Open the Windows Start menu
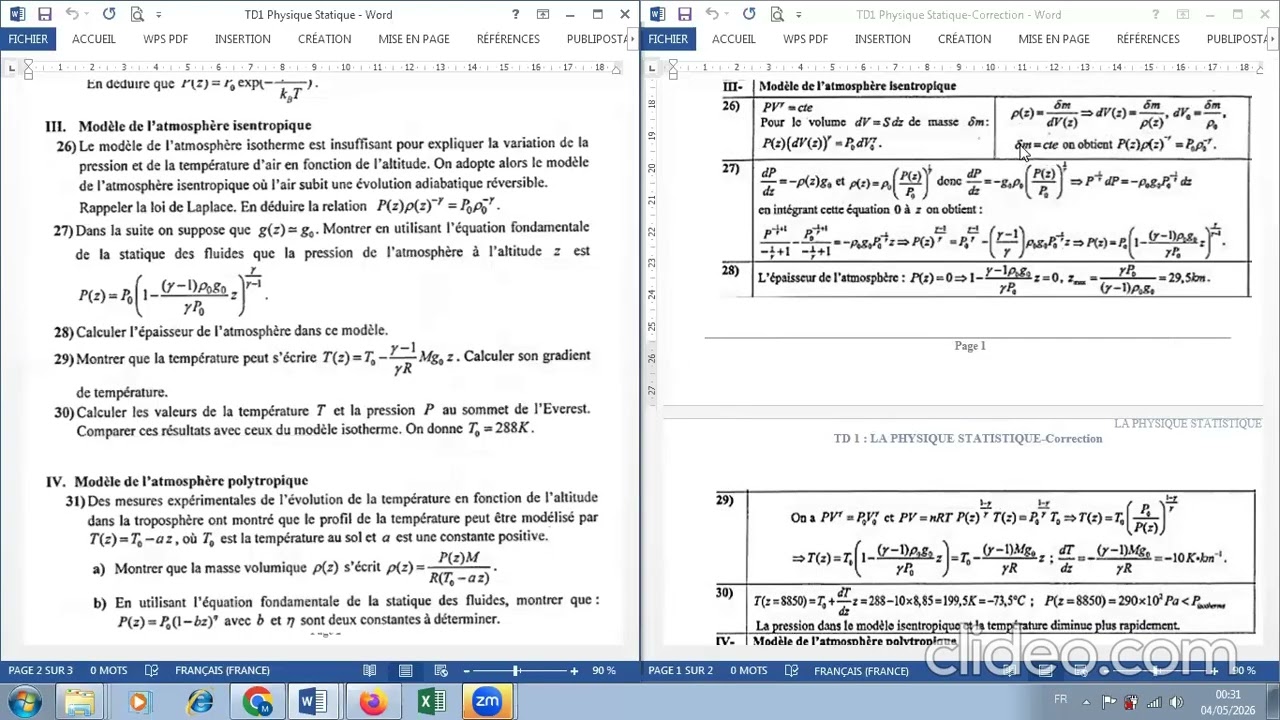Image resolution: width=1280 pixels, height=720 pixels. tap(24, 702)
